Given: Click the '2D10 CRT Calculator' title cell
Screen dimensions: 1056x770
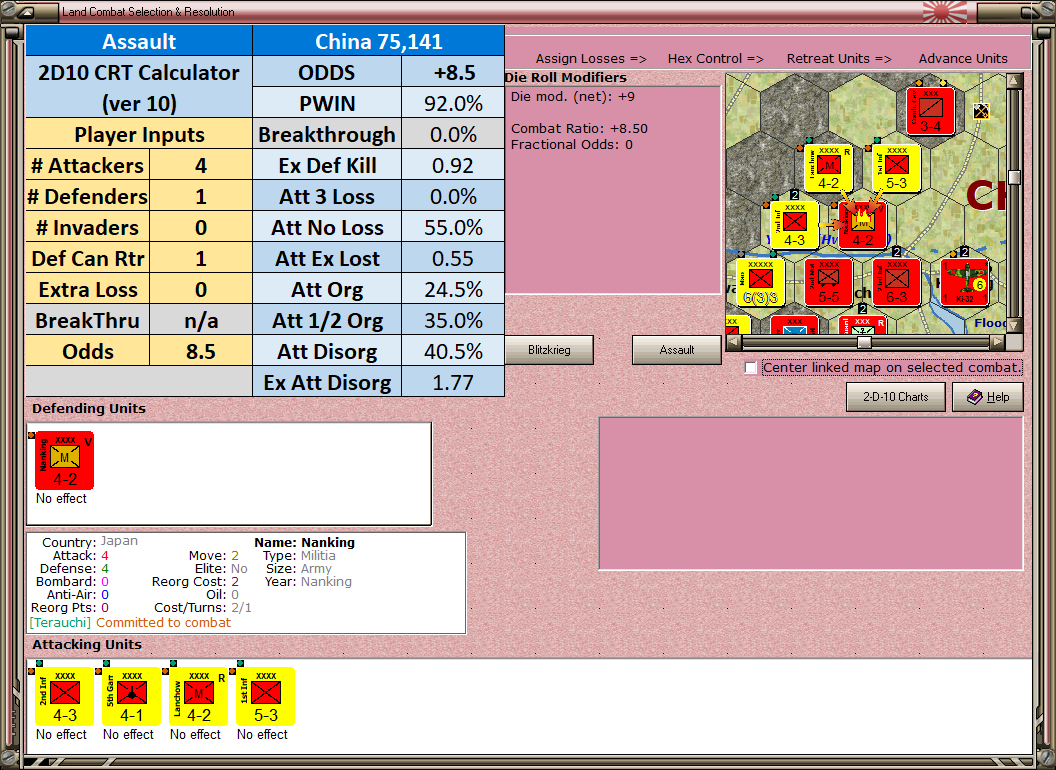Looking at the screenshot, I should tap(139, 88).
